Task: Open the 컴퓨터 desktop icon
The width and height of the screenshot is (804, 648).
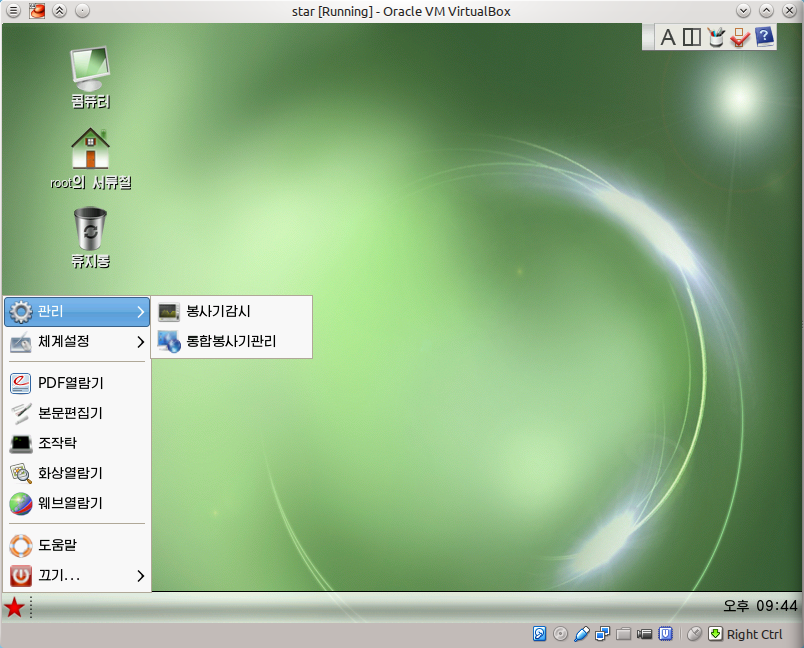Action: pyautogui.click(x=90, y=76)
